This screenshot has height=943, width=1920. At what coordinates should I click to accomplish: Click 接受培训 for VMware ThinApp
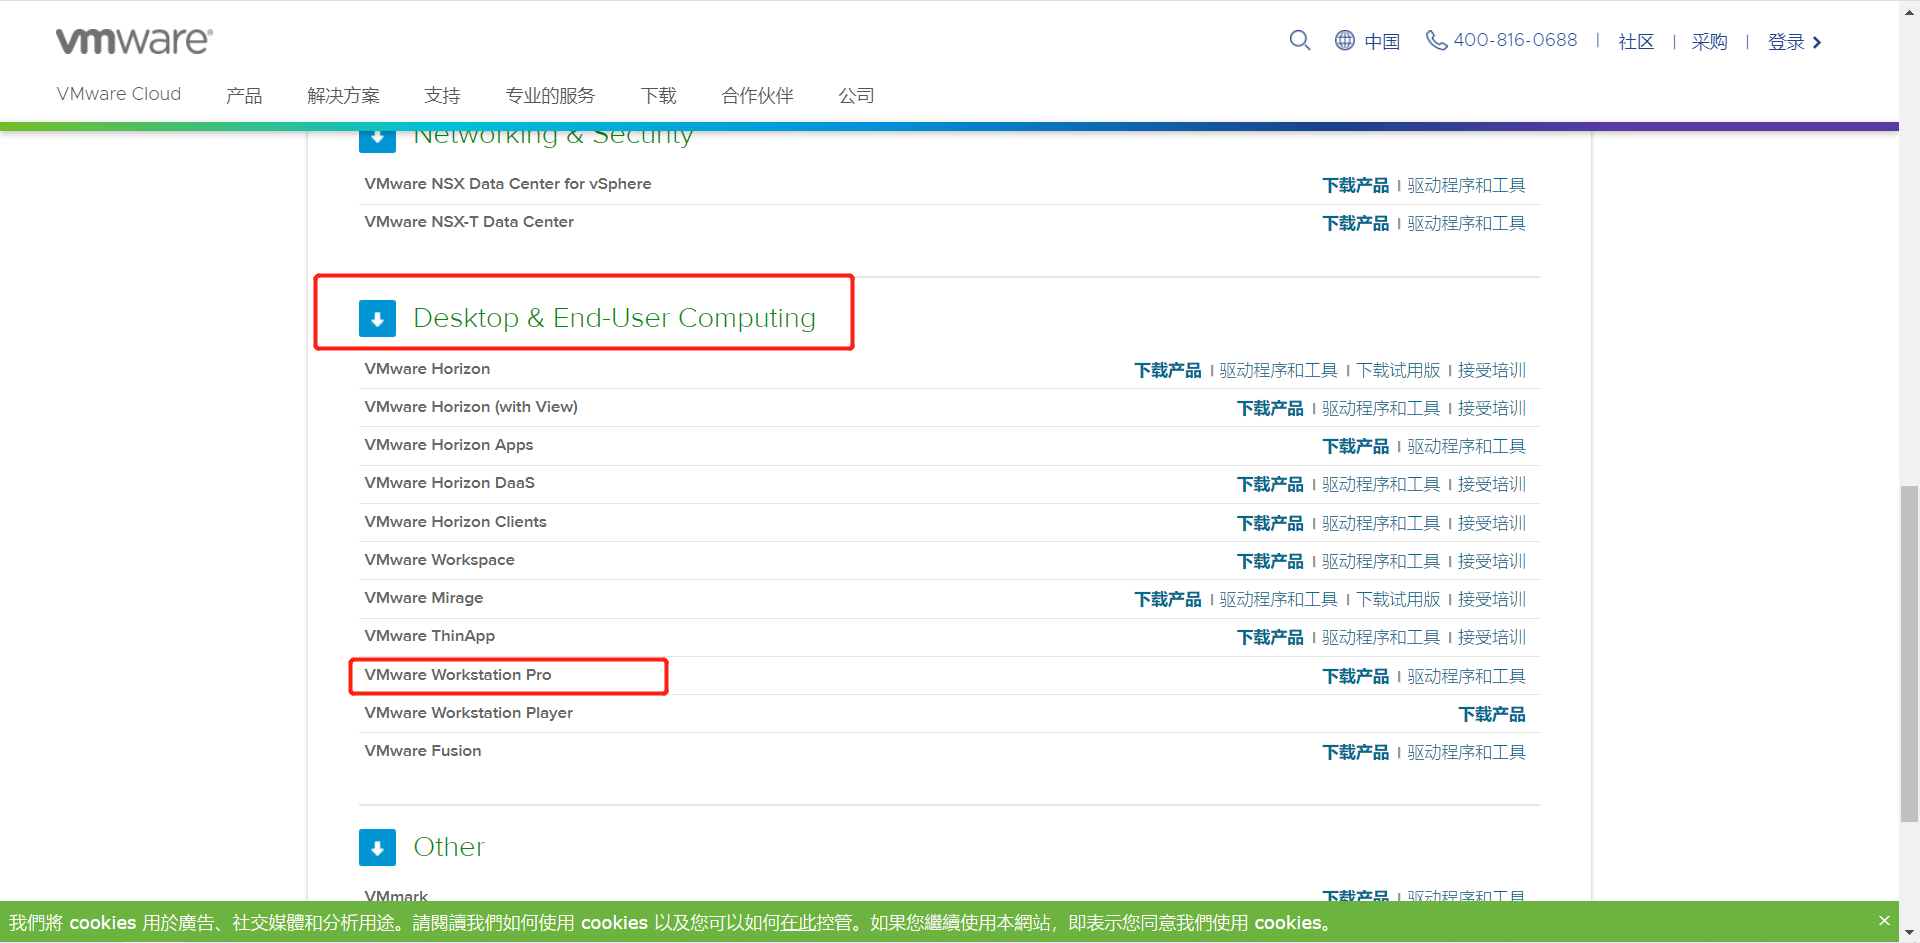1491,637
